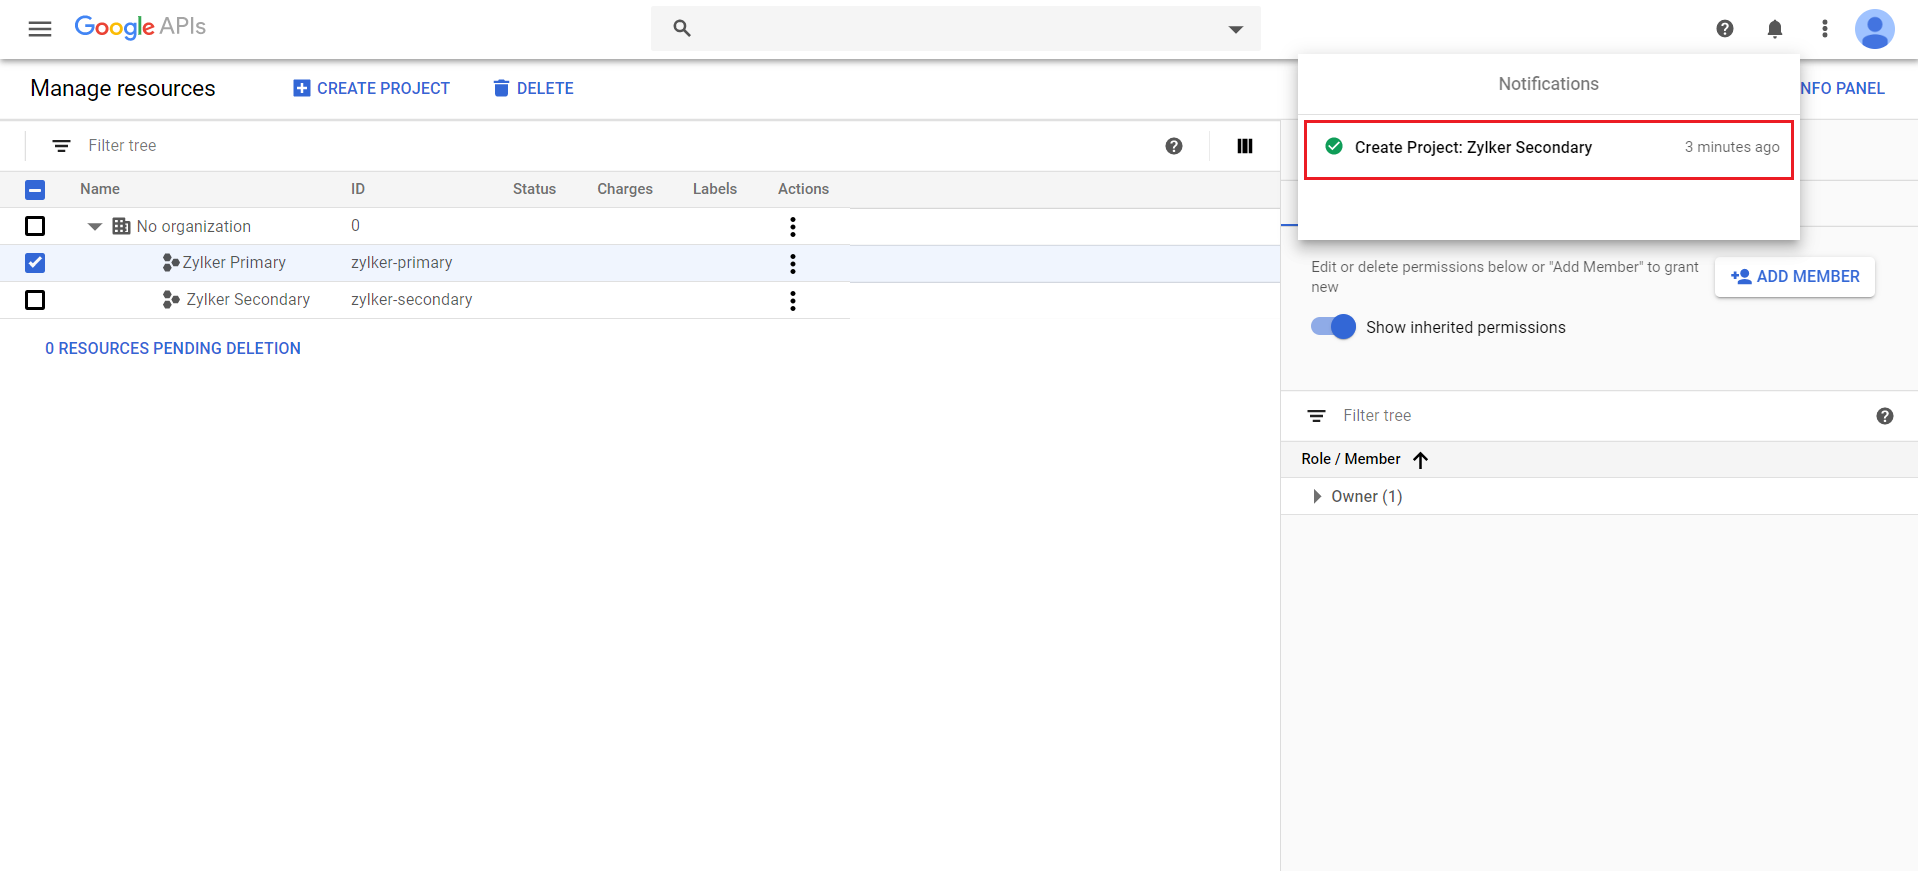Screen dimensions: 1918x871
Task: Collapse the No organization tree node
Action: click(x=95, y=227)
